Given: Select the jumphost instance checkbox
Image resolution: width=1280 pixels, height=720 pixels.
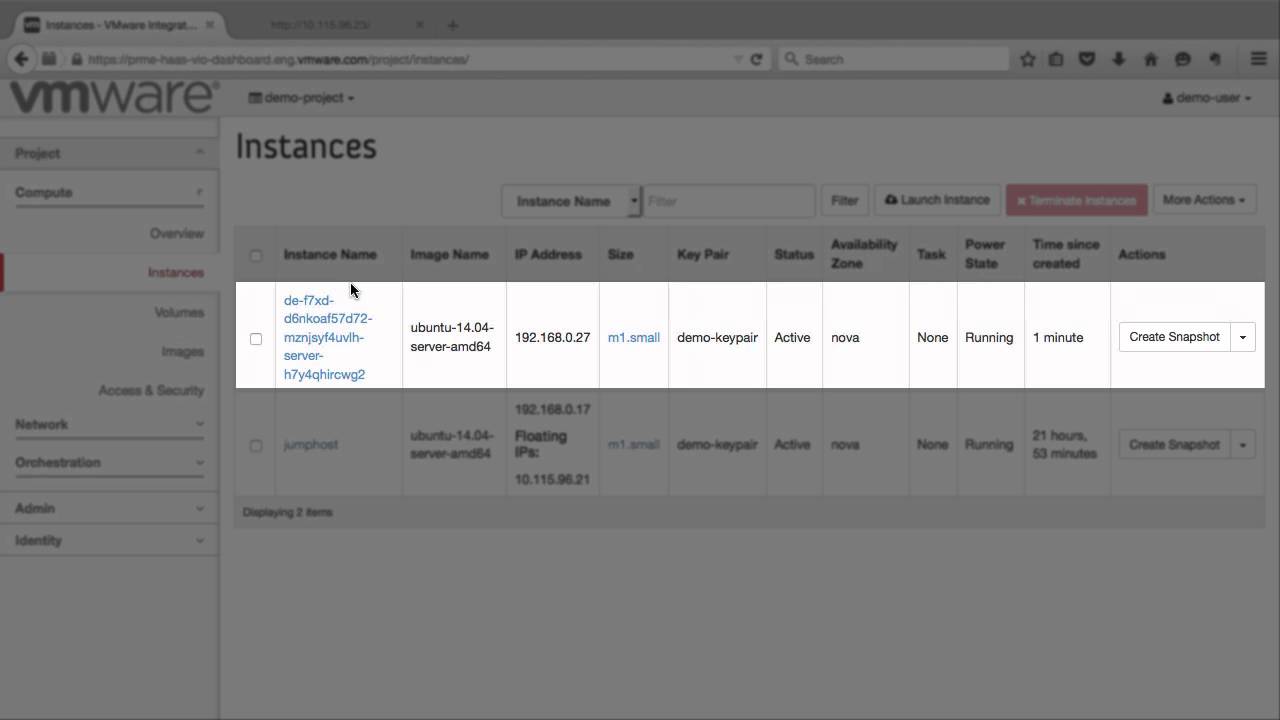Looking at the screenshot, I should click(x=256, y=445).
